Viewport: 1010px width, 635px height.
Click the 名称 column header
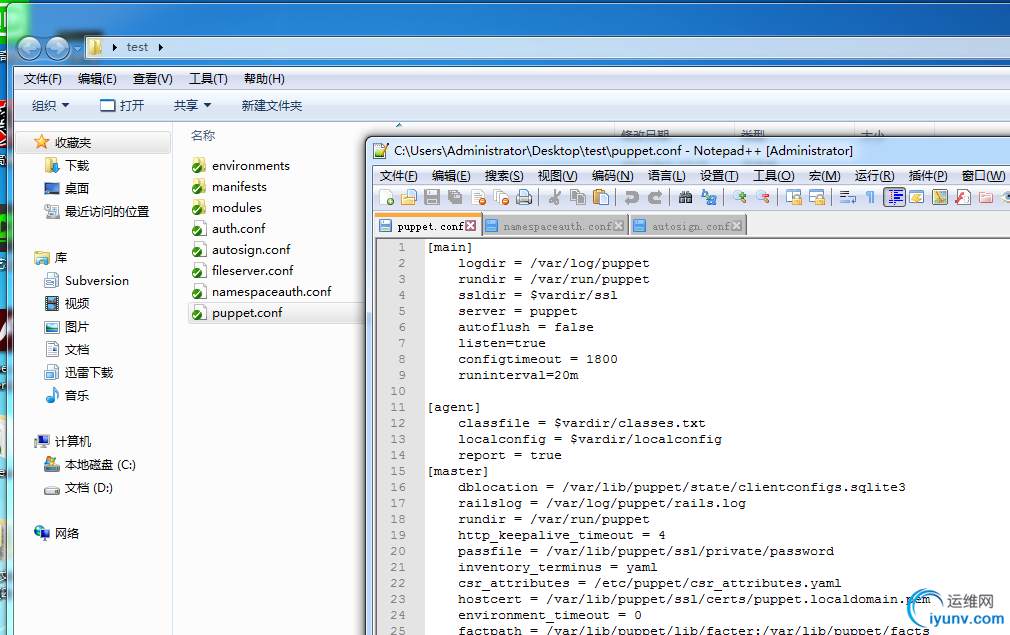pos(203,136)
